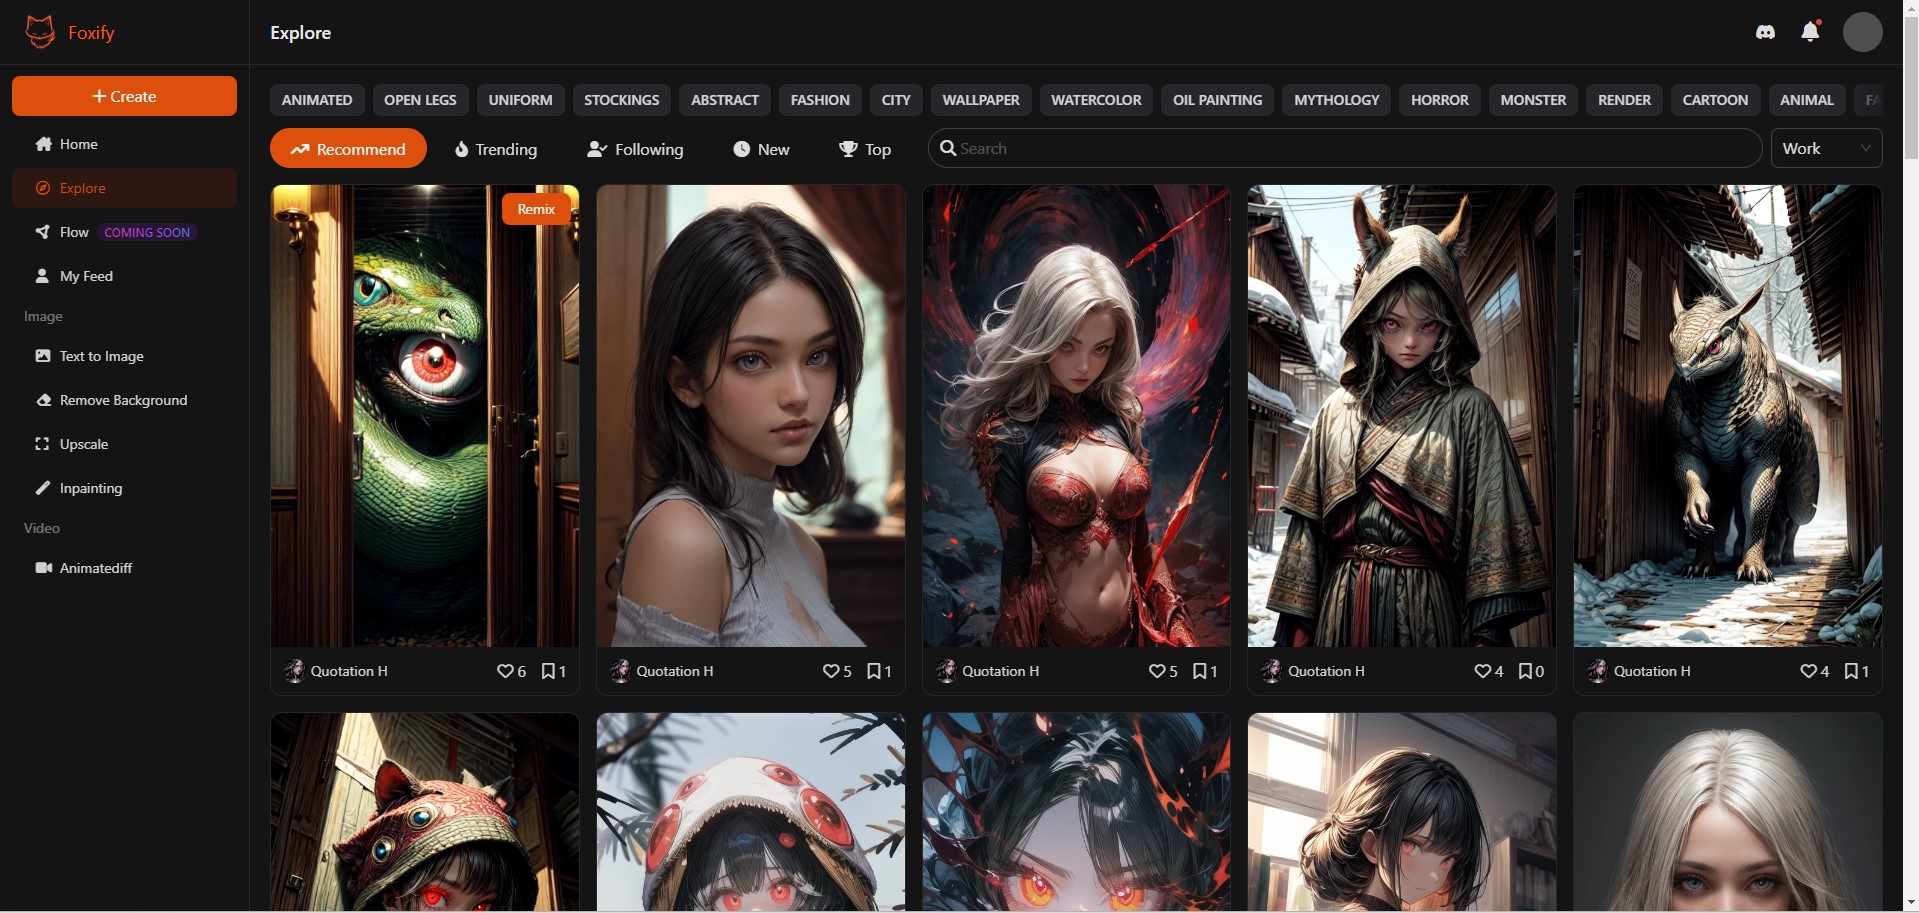Click the Create button
Screen dimensions: 1919x913
point(124,96)
